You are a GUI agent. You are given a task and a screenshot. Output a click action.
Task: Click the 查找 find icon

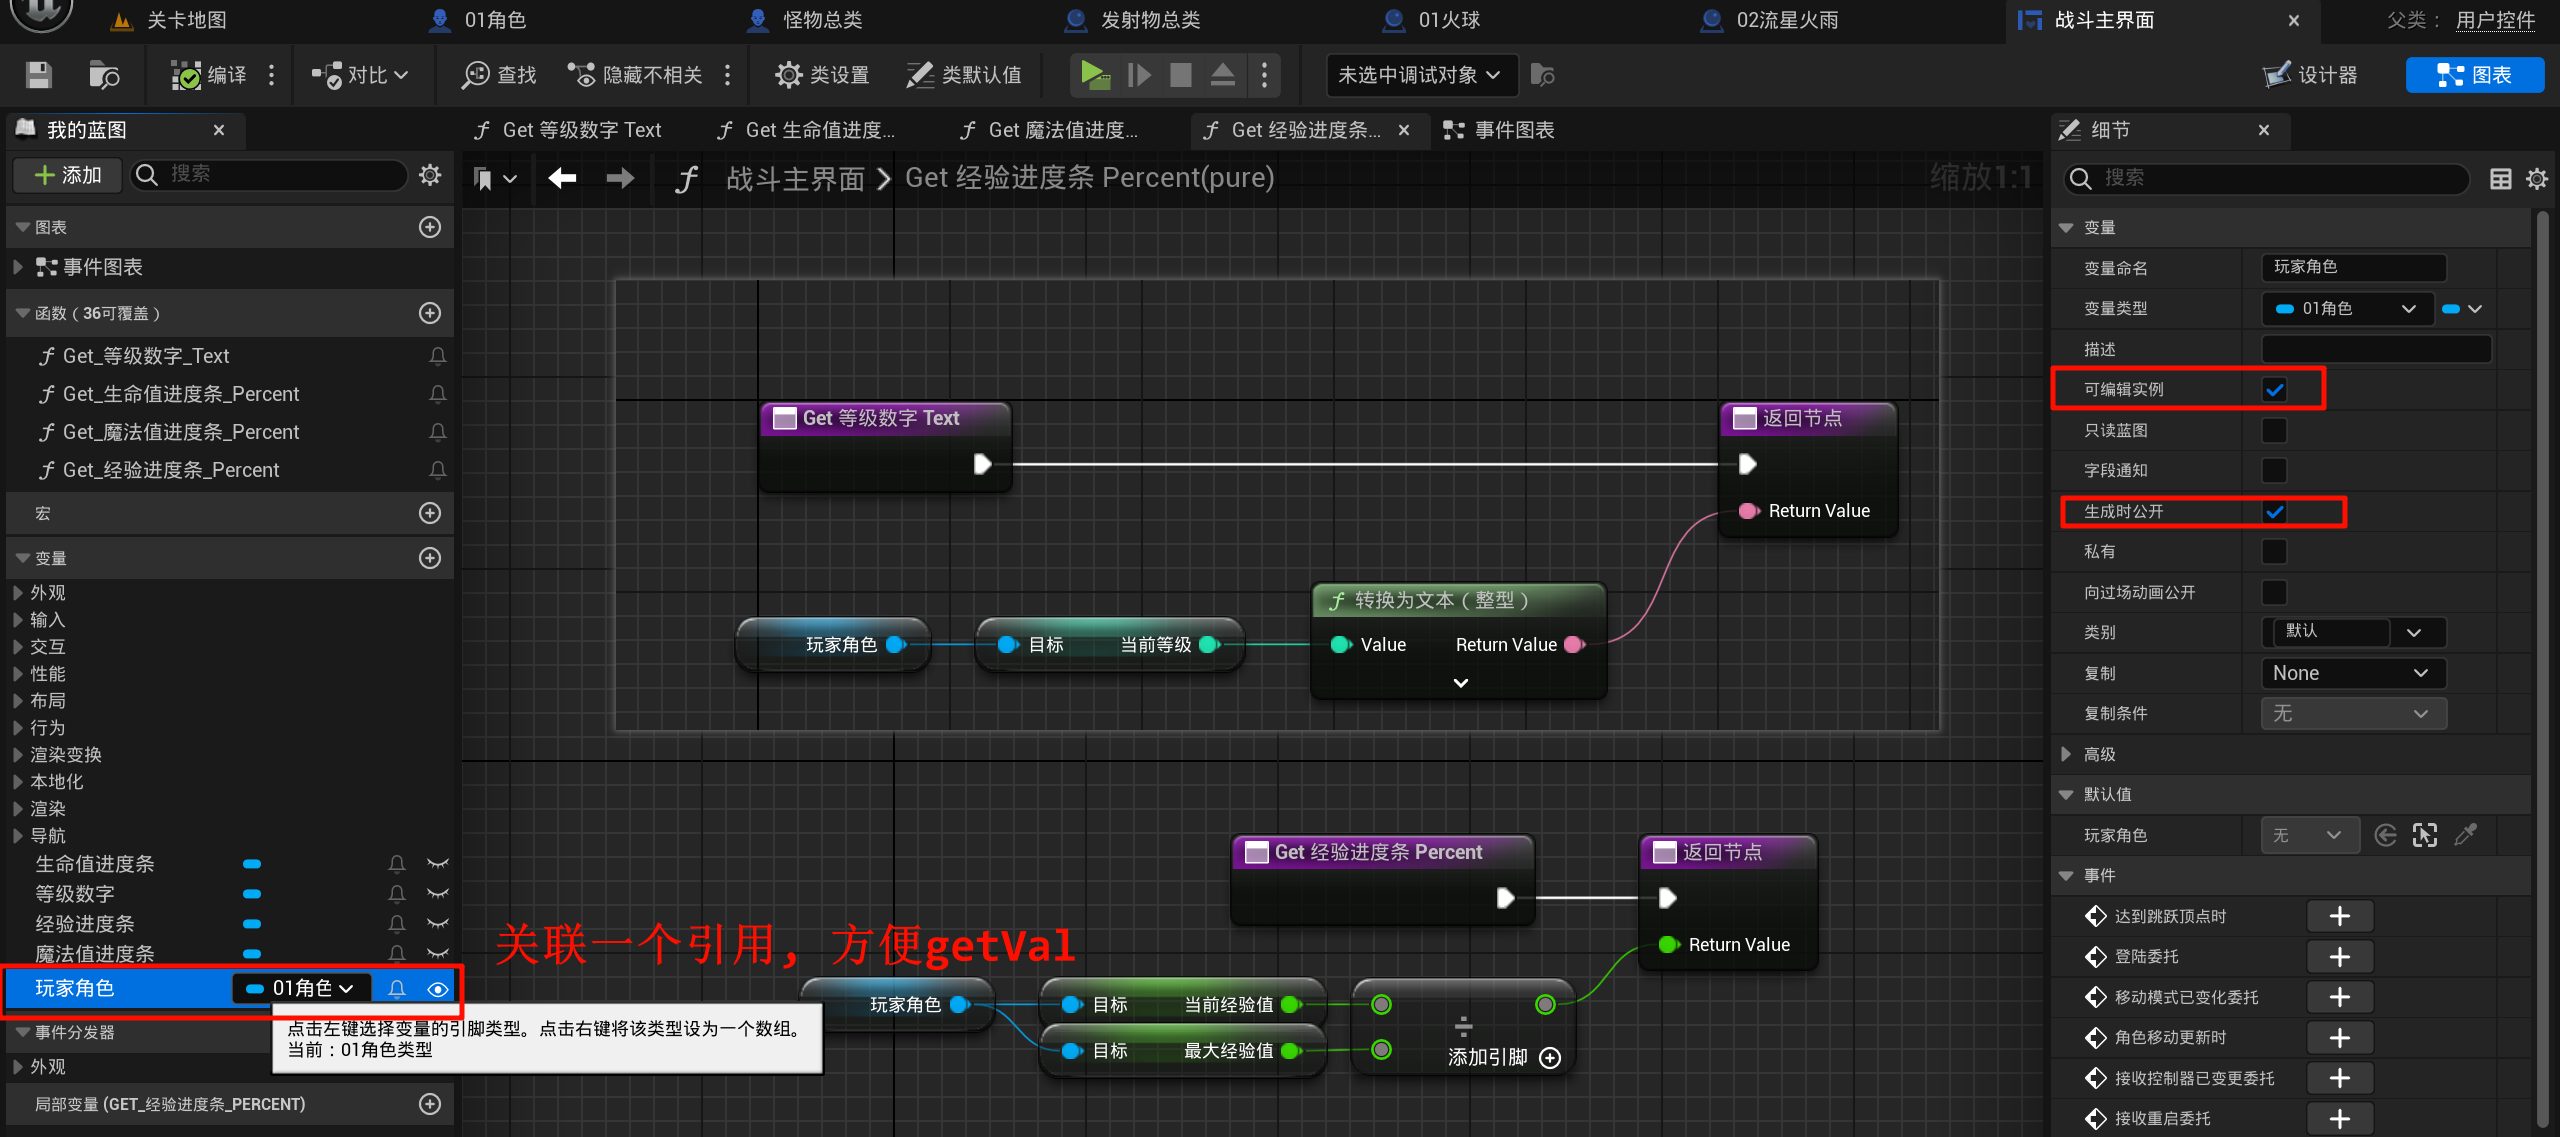[x=499, y=75]
